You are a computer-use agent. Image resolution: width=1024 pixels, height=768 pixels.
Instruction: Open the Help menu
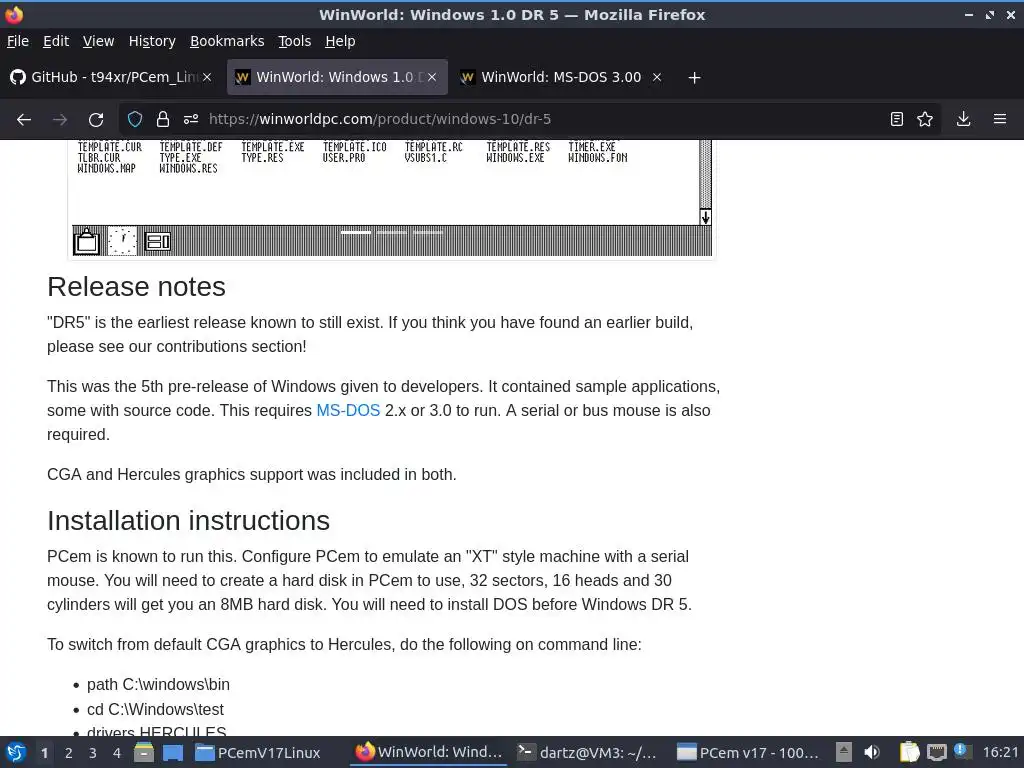coord(340,41)
